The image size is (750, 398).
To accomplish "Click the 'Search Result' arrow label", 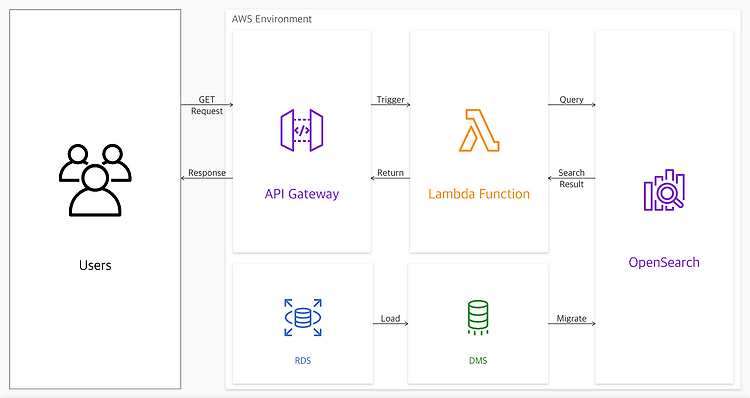I will [572, 178].
